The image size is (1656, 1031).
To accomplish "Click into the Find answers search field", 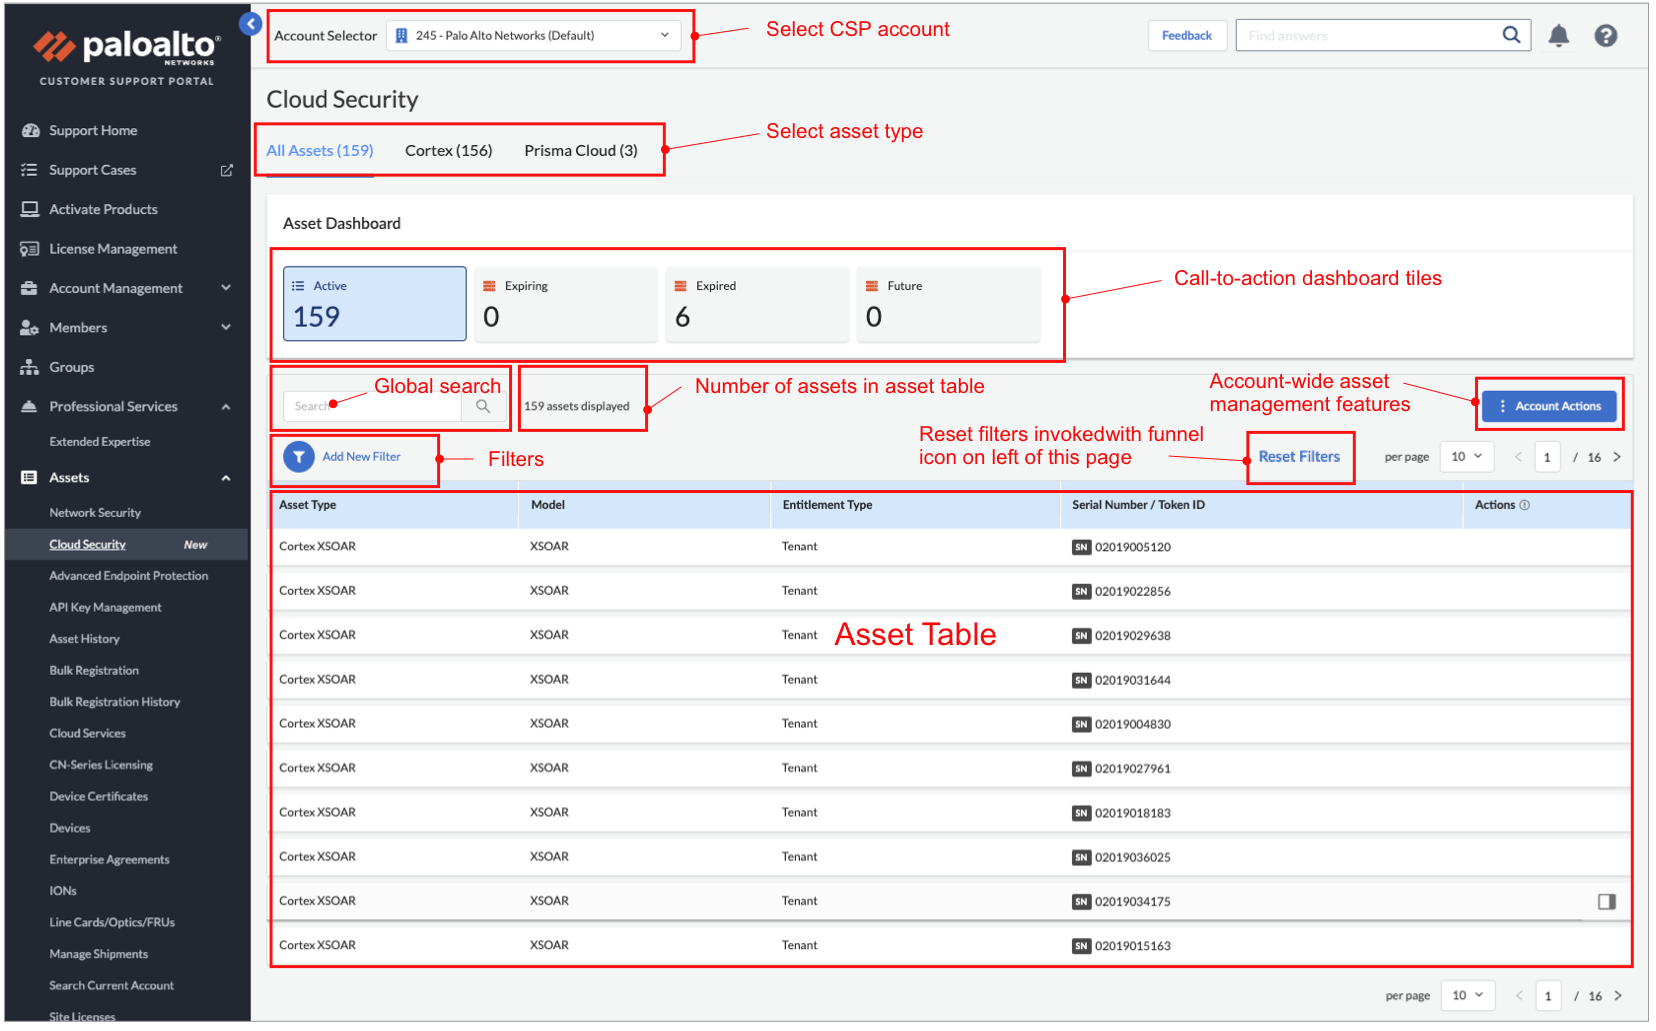I will pos(1365,36).
